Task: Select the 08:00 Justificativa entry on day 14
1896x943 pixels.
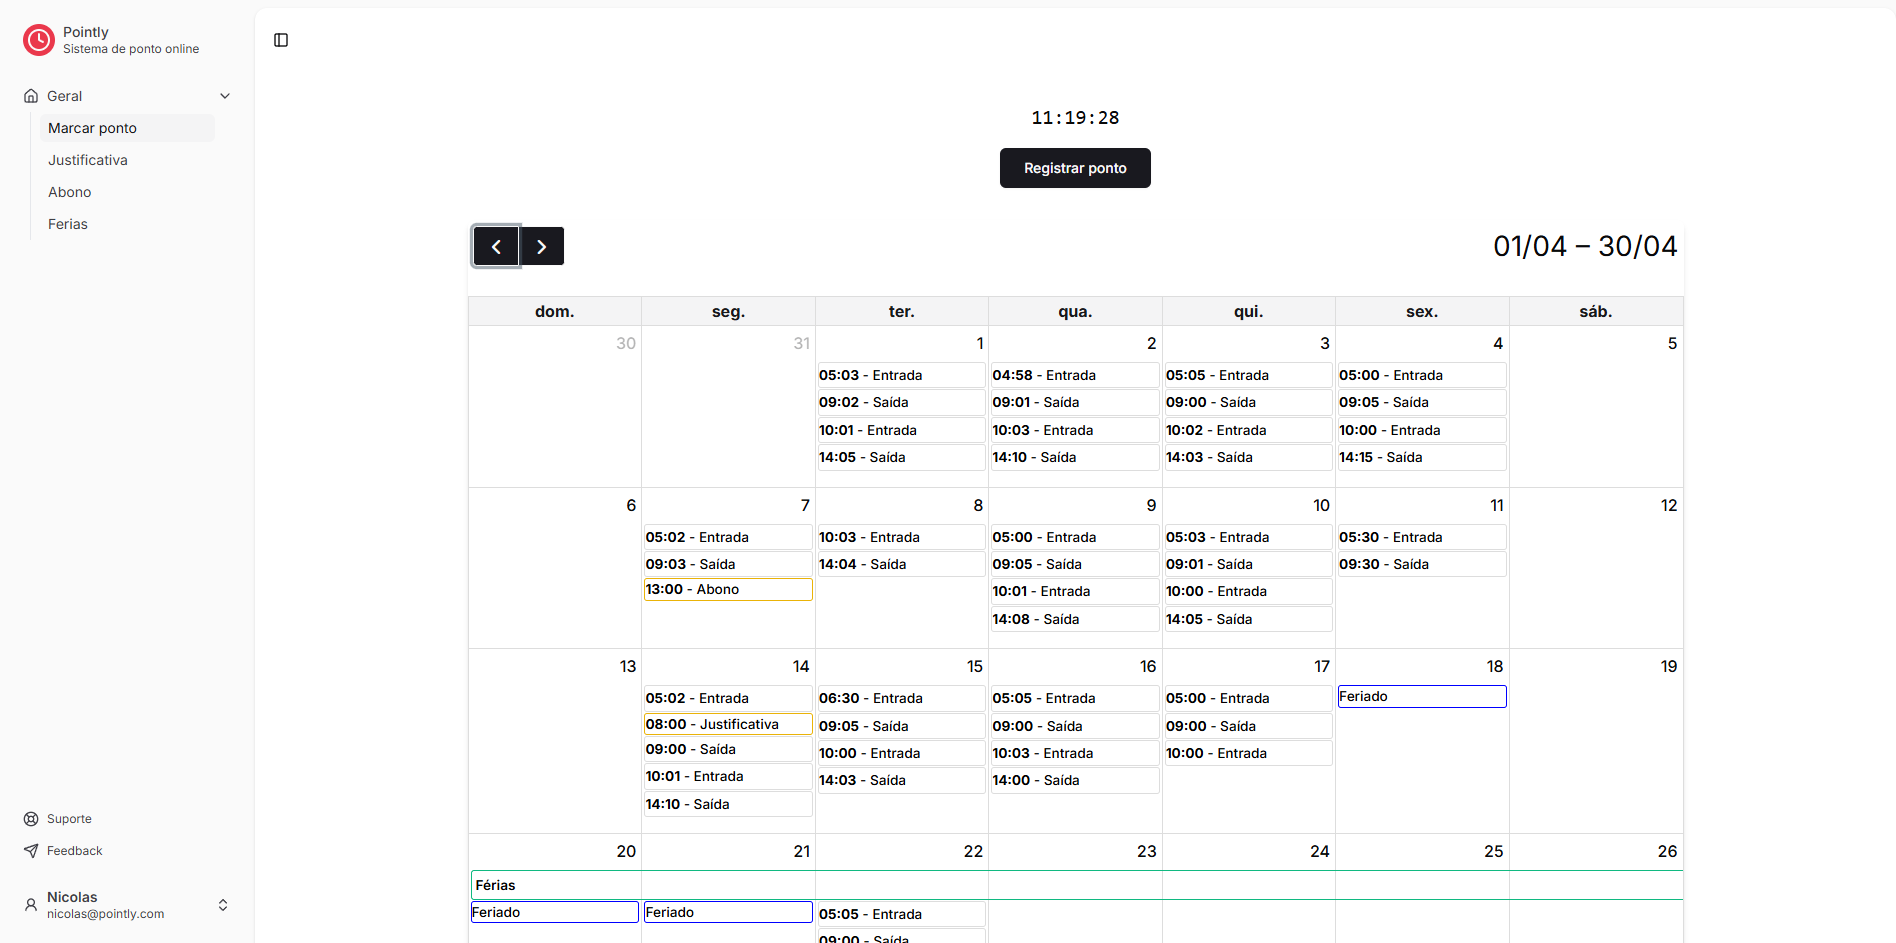Action: tap(727, 724)
